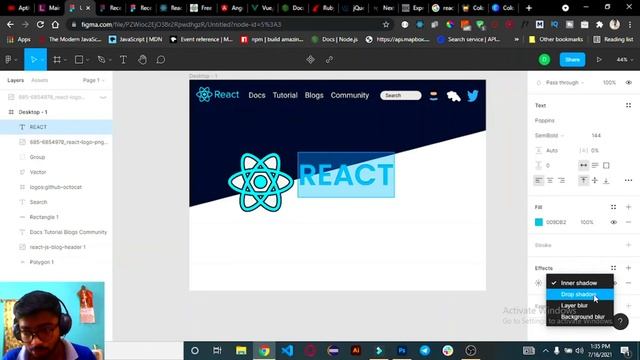Open the zoom level 44% dropdown

point(624,60)
